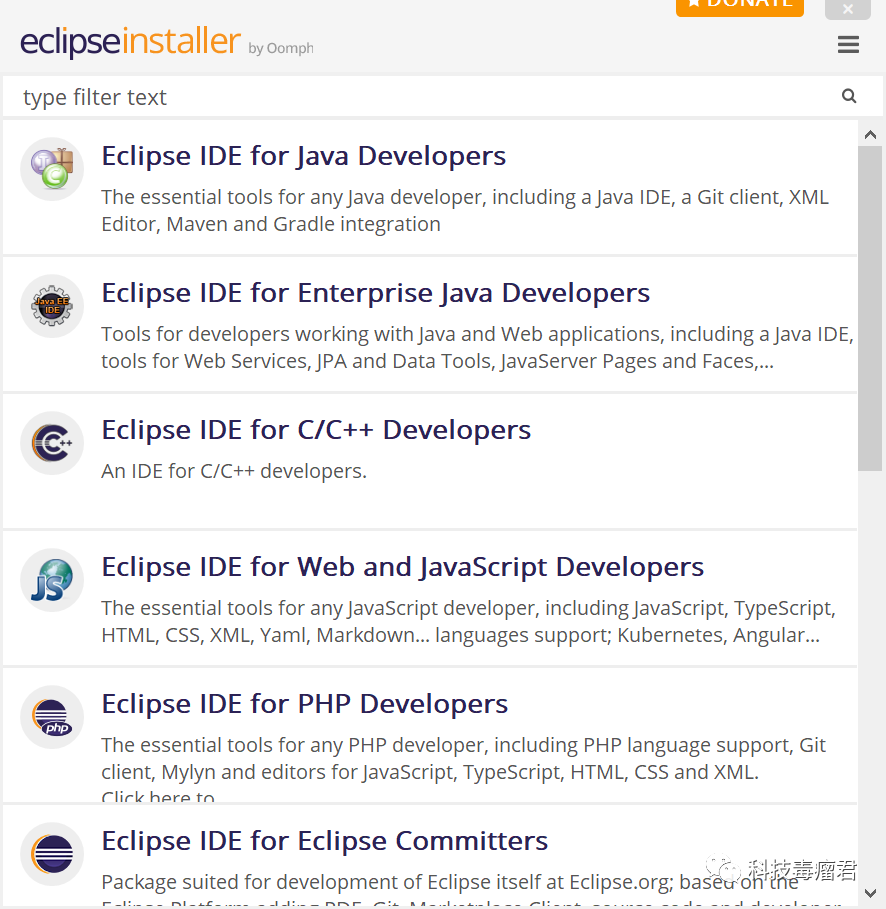Select Eclipse IDE for Eclipse Committers
The image size is (886, 909).
[x=430, y=855]
